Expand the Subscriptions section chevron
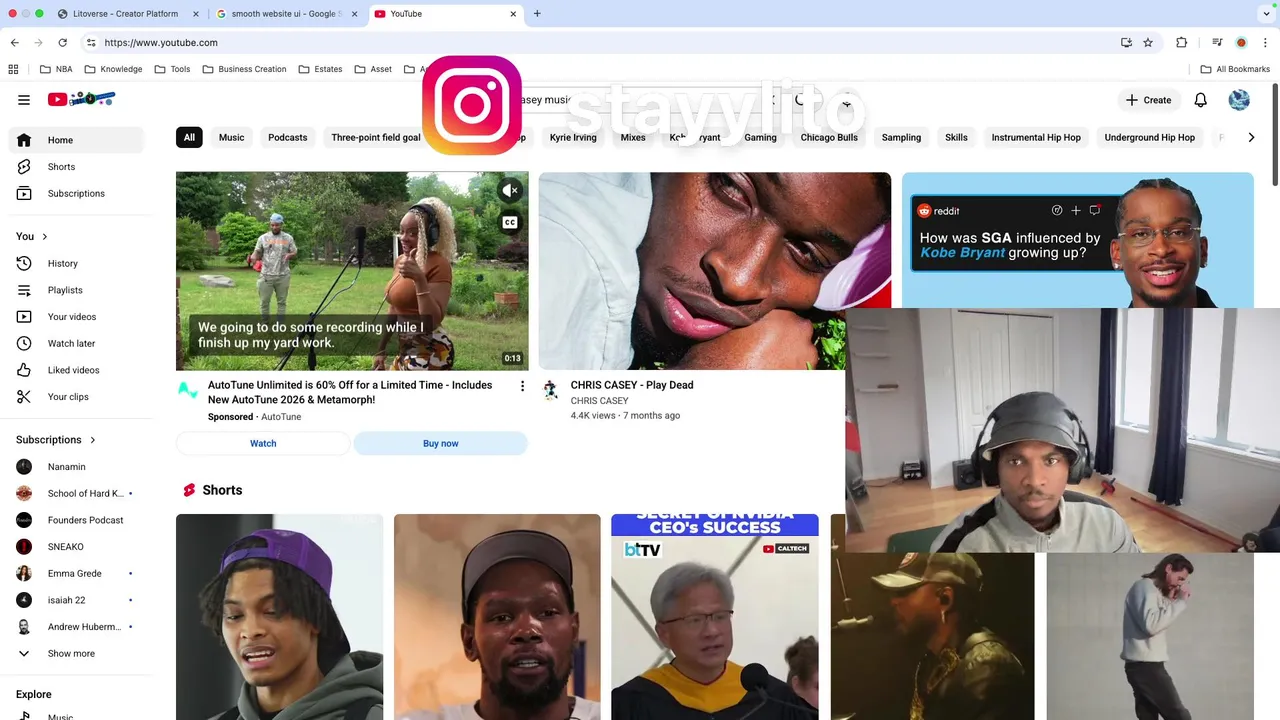Viewport: 1280px width, 720px height. tap(93, 440)
